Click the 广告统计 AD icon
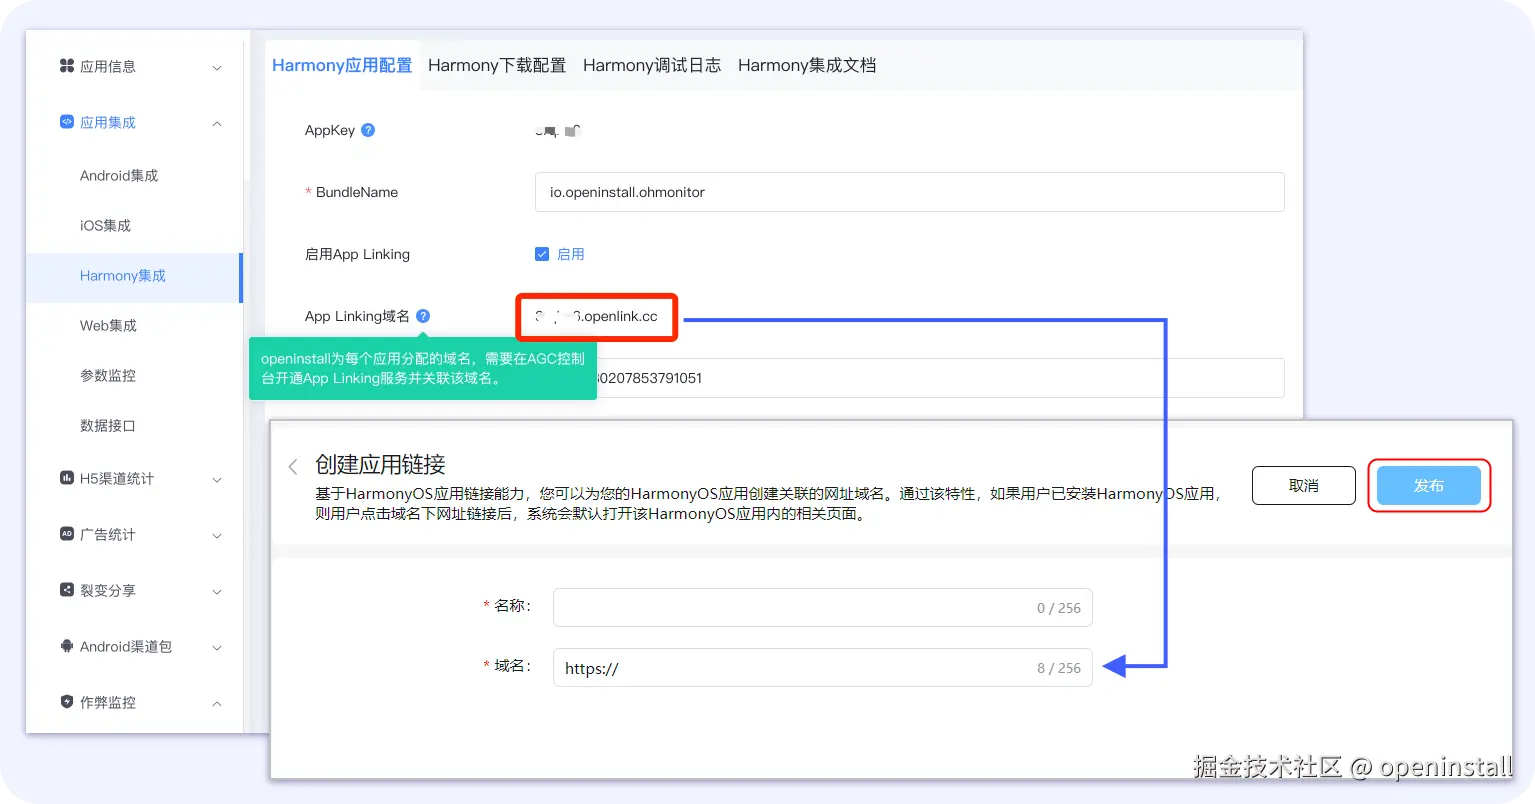 click(x=67, y=534)
